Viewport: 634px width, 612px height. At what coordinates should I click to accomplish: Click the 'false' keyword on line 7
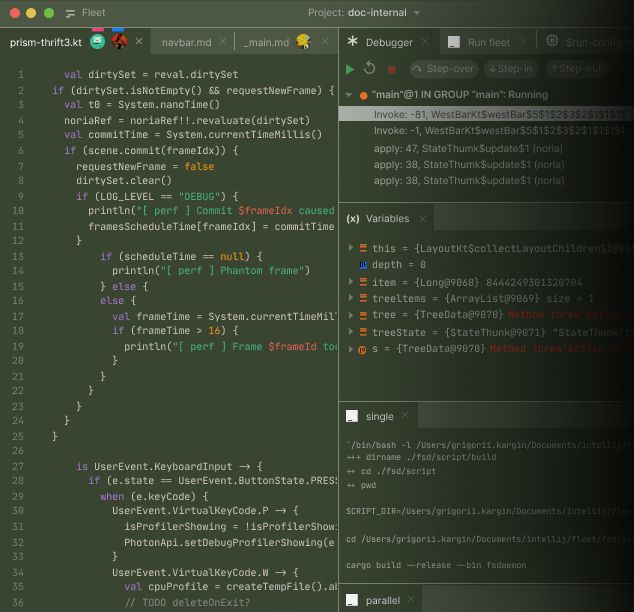coord(199,167)
